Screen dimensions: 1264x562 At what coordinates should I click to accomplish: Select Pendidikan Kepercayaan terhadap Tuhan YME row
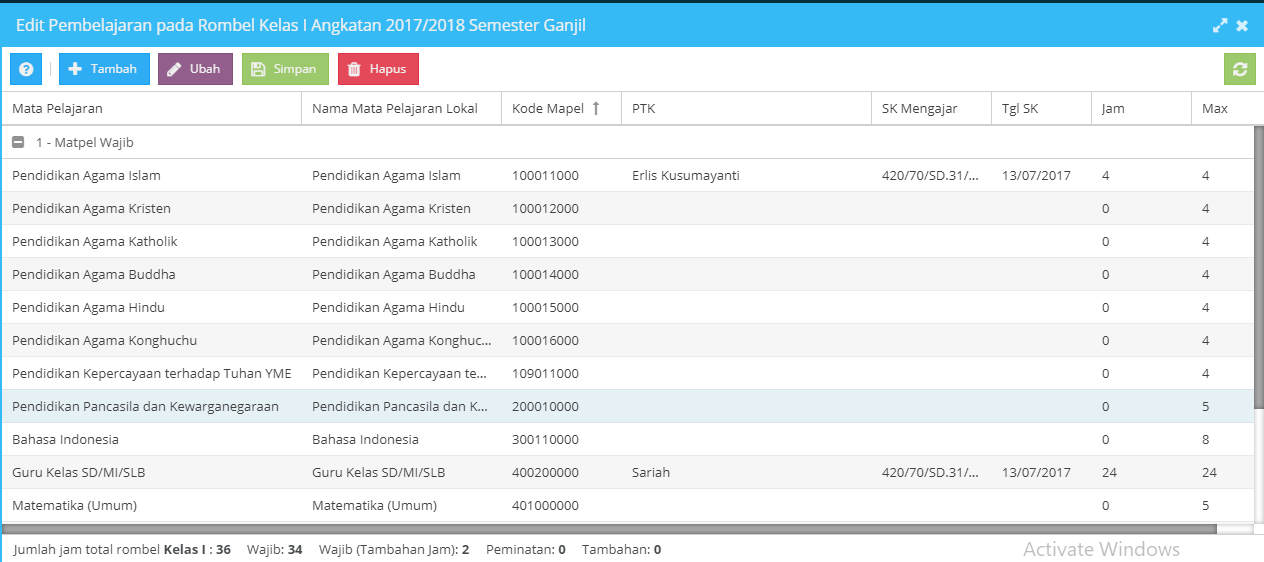[x=627, y=373]
